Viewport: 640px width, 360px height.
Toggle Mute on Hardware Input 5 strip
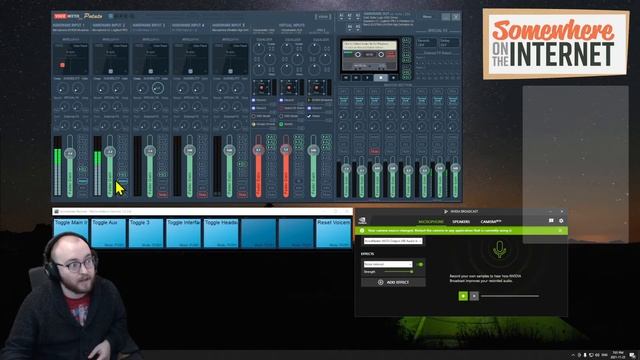tap(242, 195)
